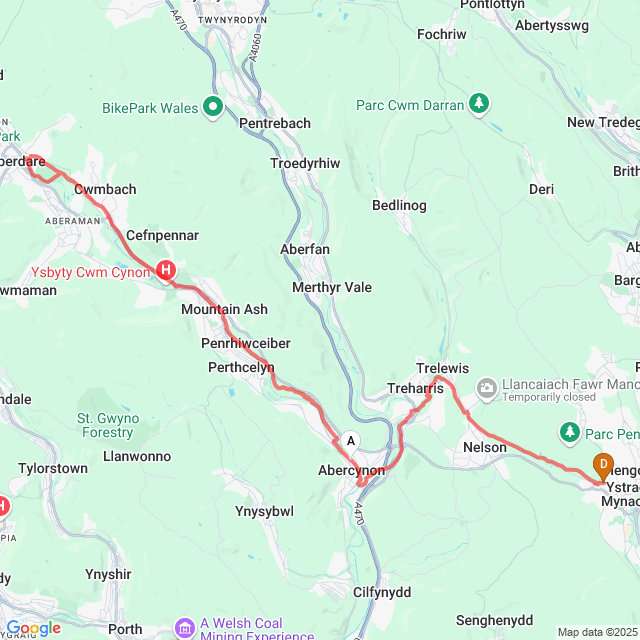640x640 pixels.
Task: Click the Parc Cwm Darran tree icon
Action: click(x=479, y=104)
